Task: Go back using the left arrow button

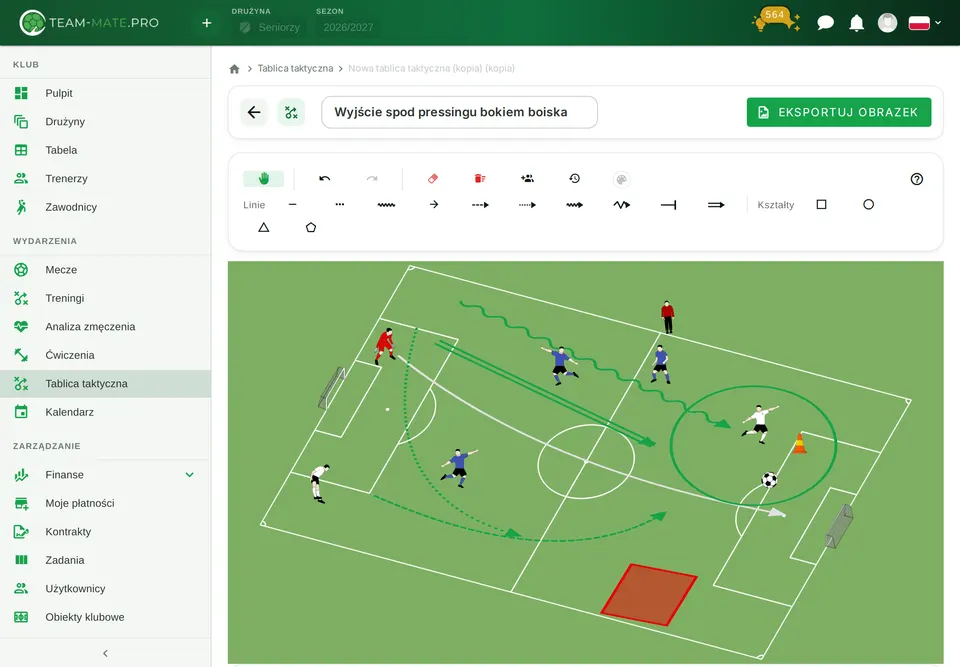Action: tap(254, 112)
